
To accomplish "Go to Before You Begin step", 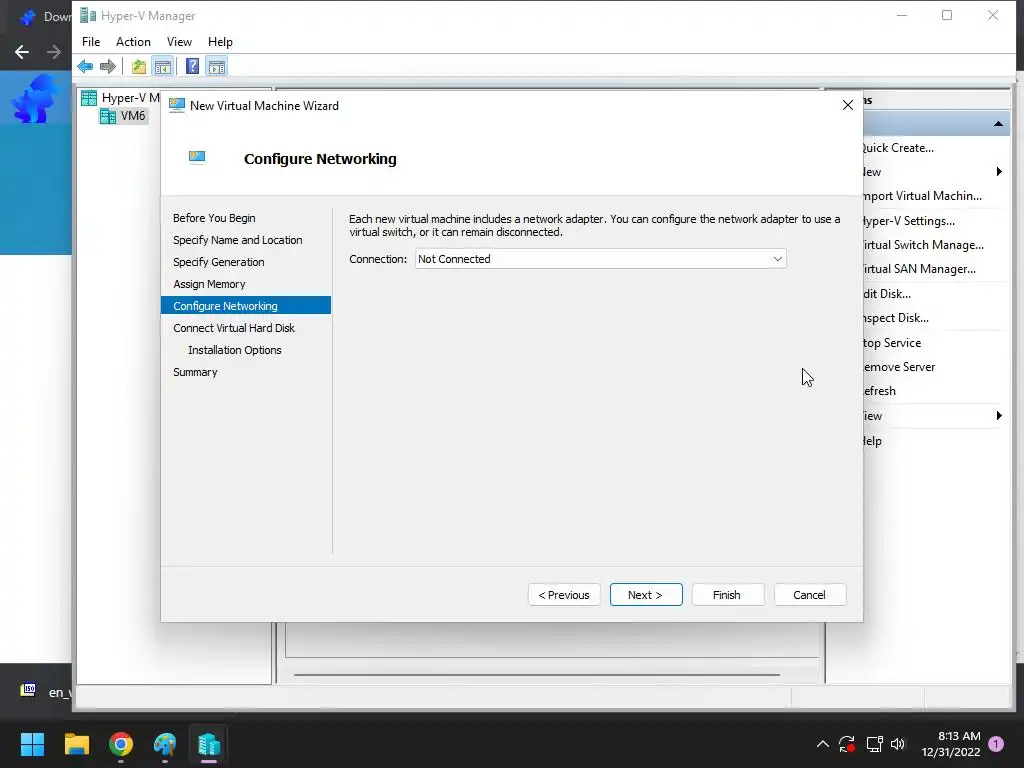I will pos(214,218).
